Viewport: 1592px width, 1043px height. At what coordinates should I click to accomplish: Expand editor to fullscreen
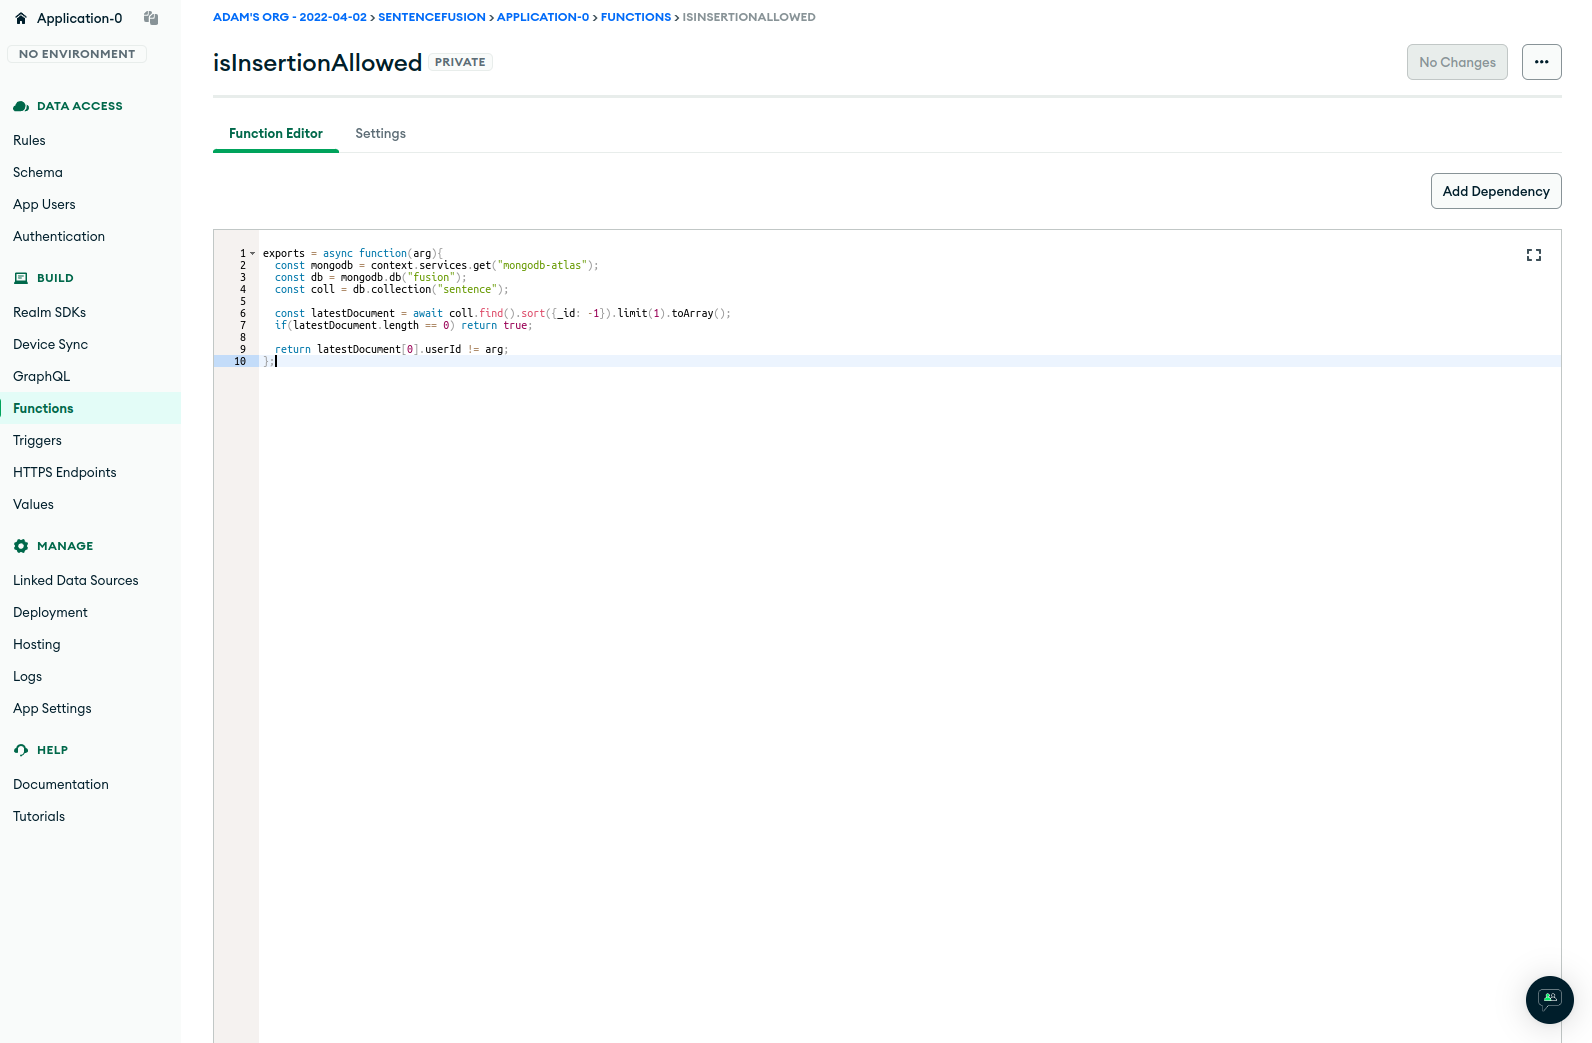tap(1534, 255)
